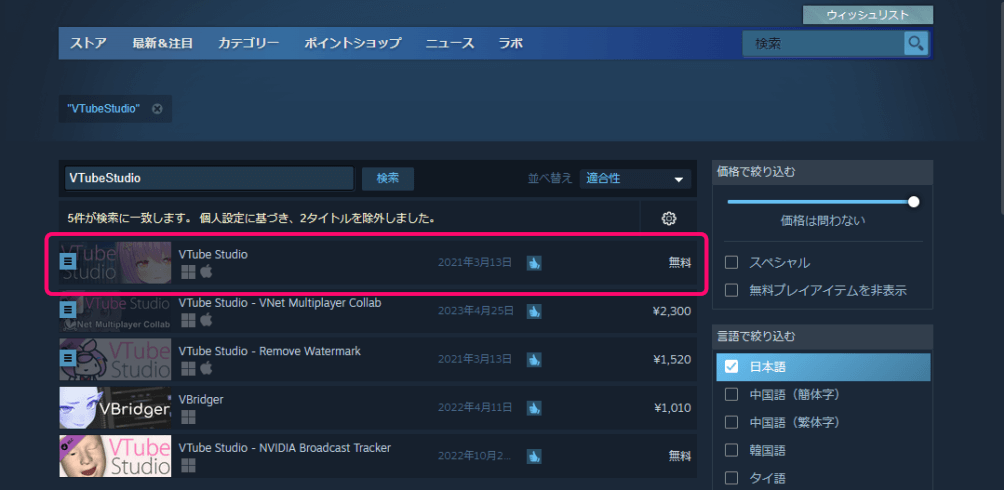
Task: Open VTube Studio - NVIDIA Broadcast Tracker title
Action: (285, 448)
